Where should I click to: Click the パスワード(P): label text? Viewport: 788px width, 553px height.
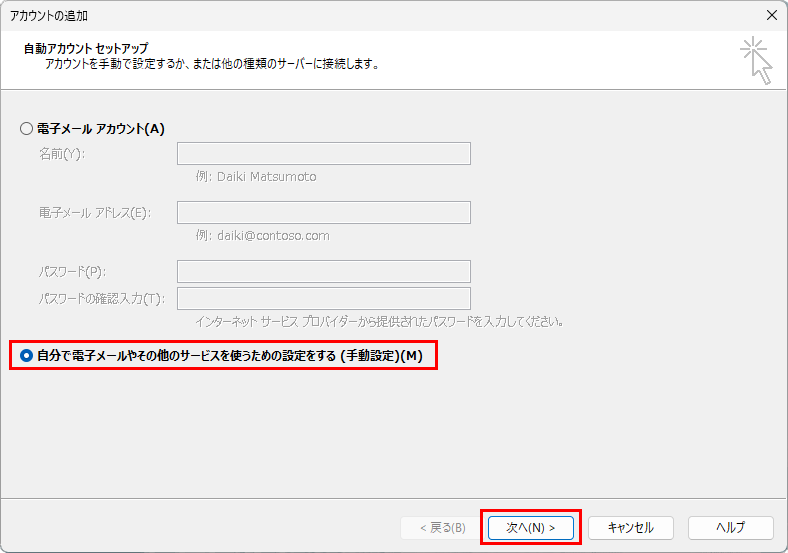pos(72,272)
